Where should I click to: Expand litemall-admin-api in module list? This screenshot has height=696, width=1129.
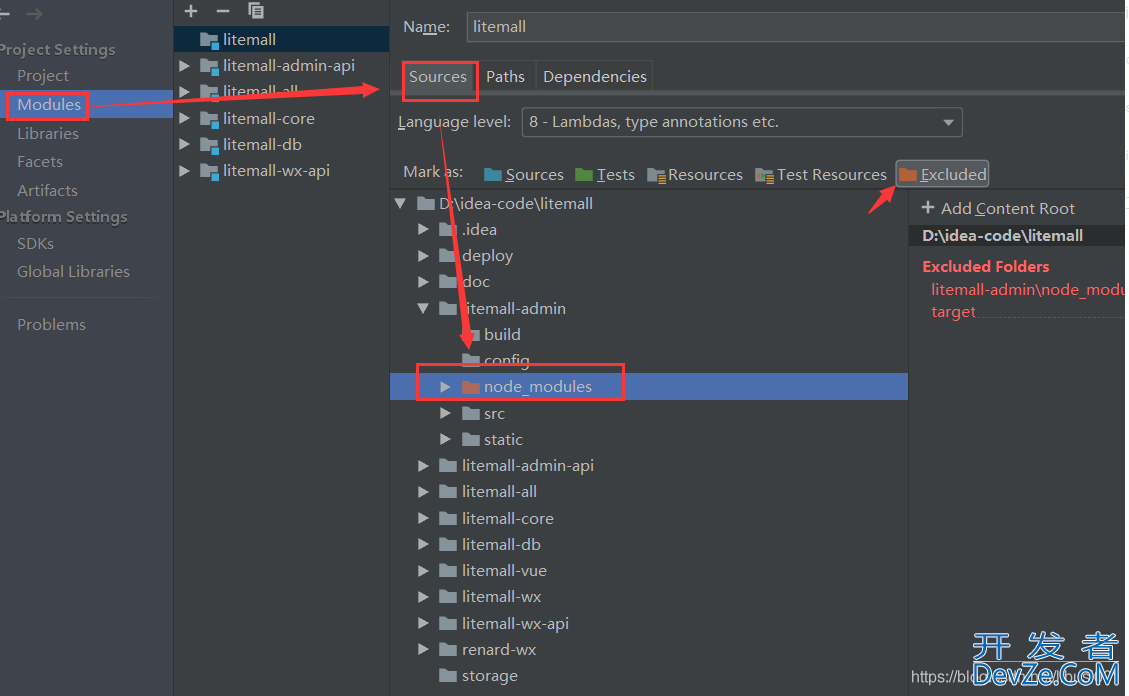(x=184, y=66)
